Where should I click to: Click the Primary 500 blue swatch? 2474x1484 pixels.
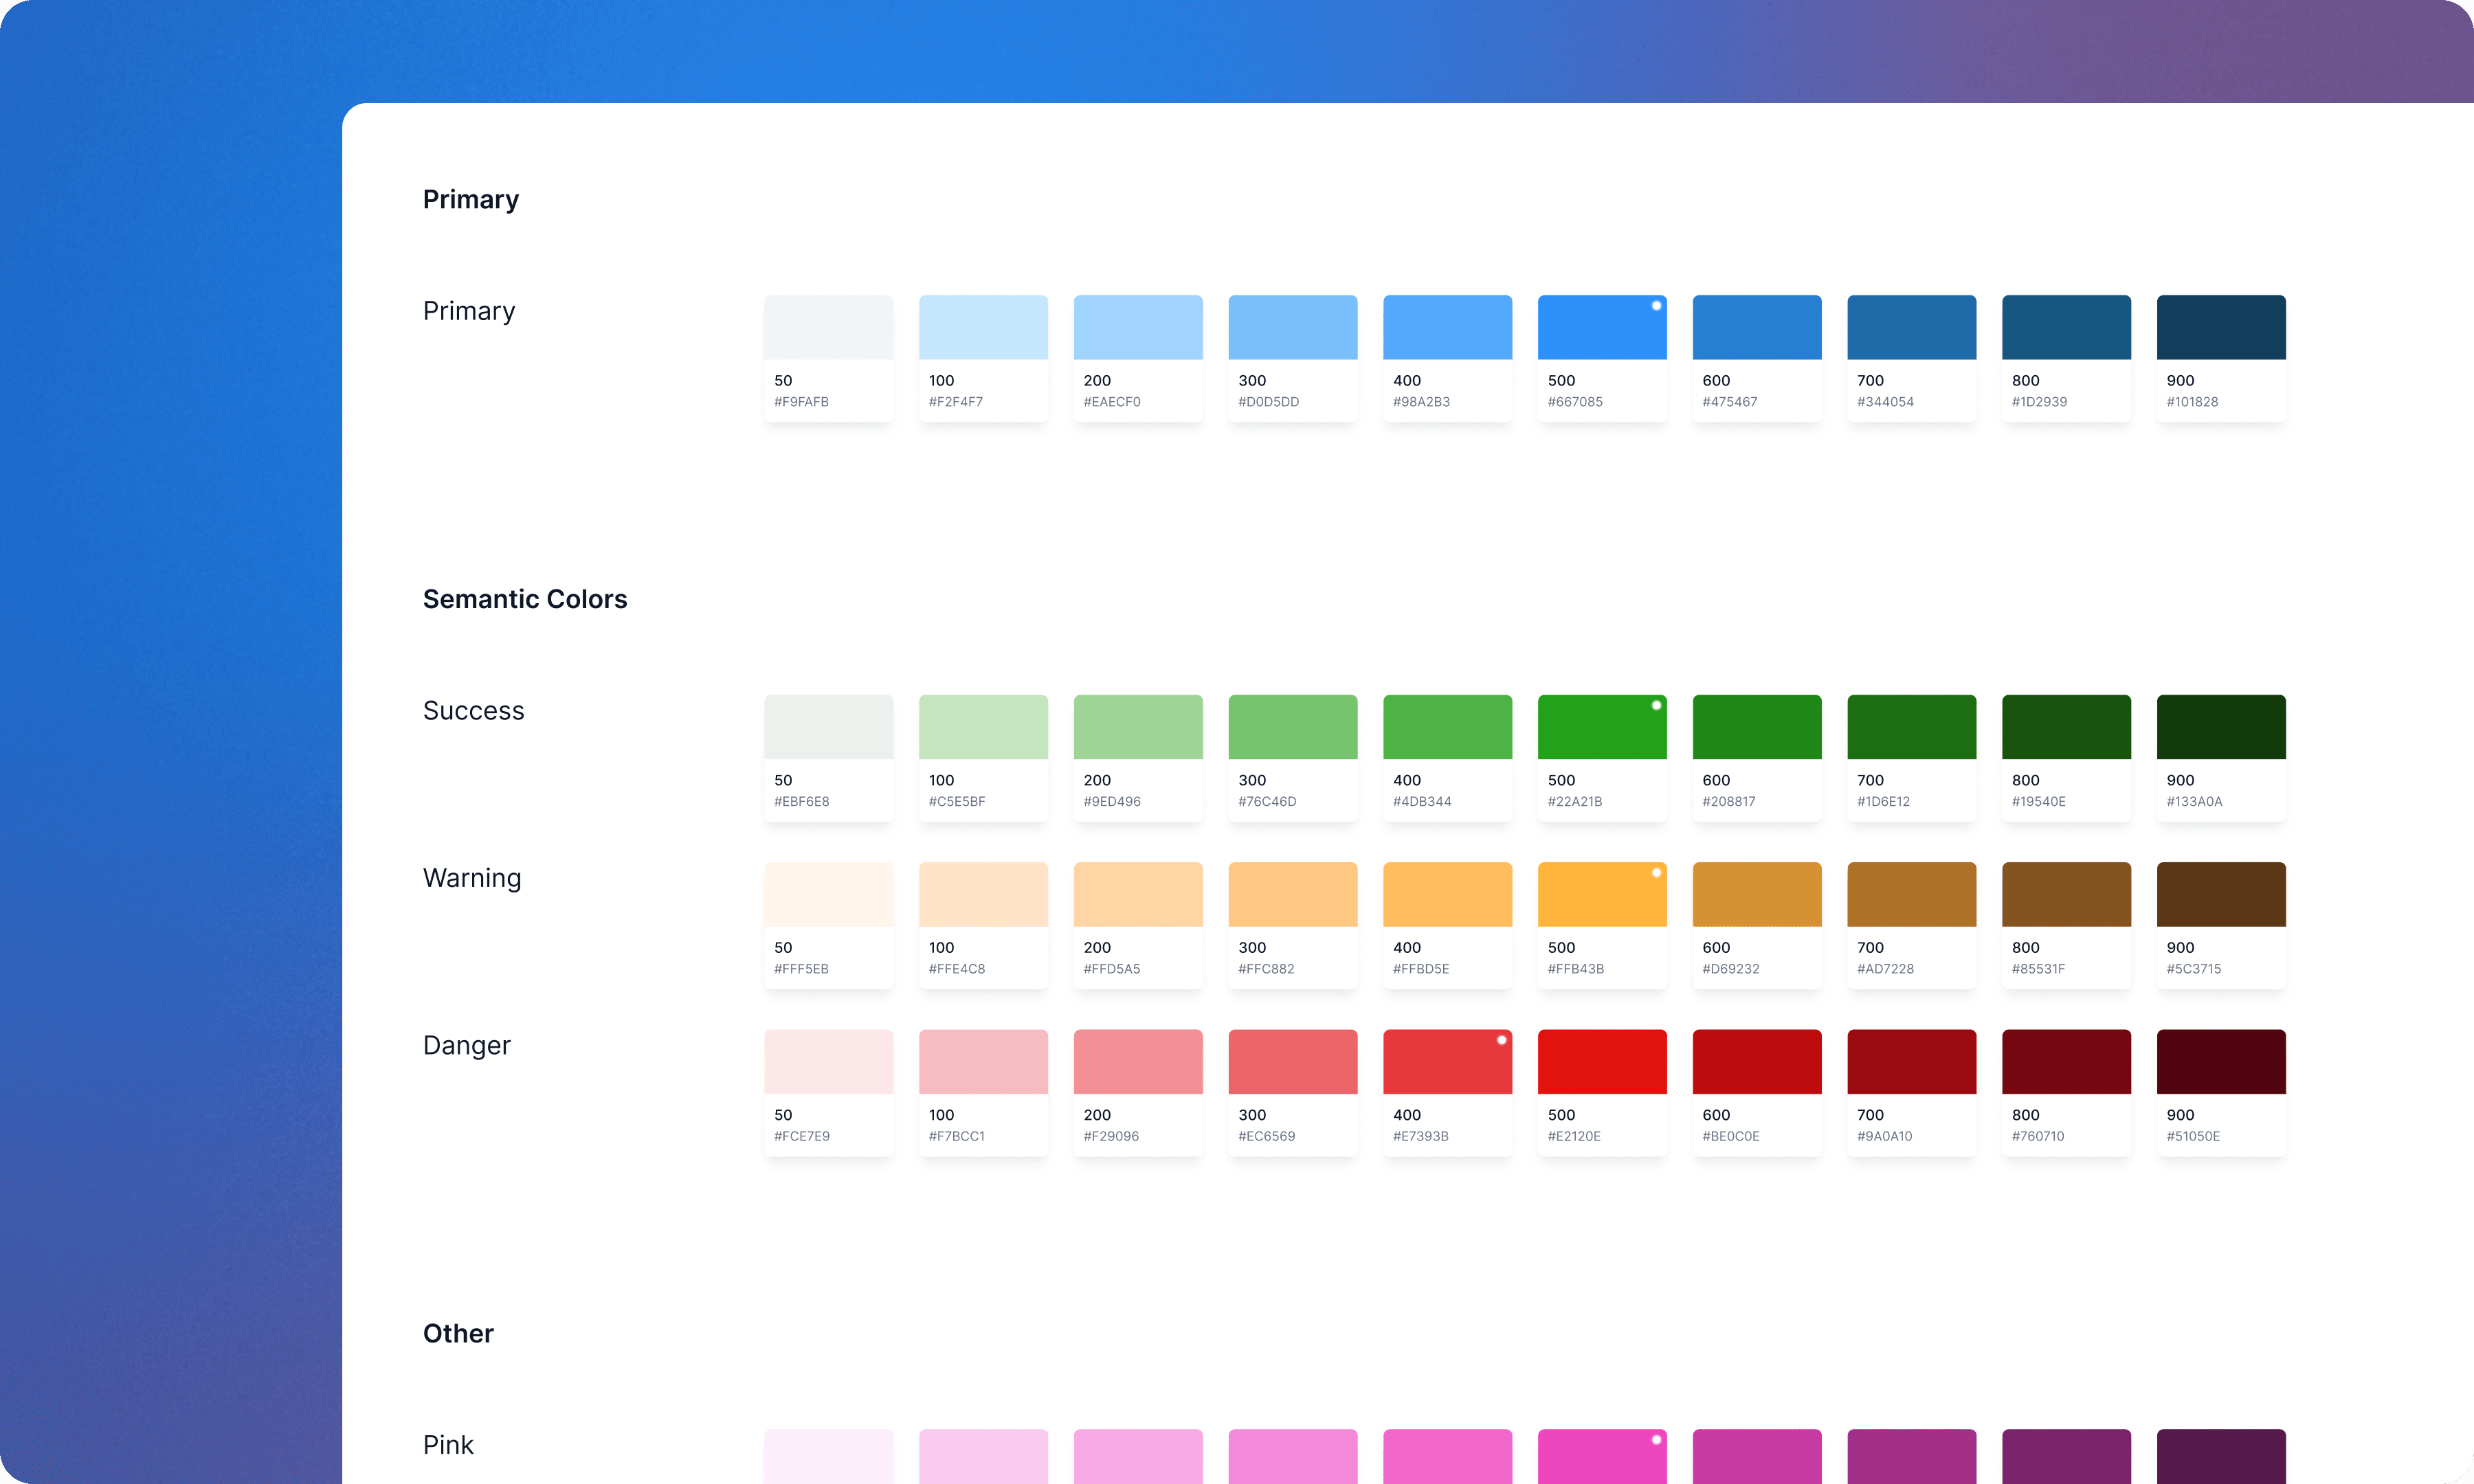(1601, 328)
